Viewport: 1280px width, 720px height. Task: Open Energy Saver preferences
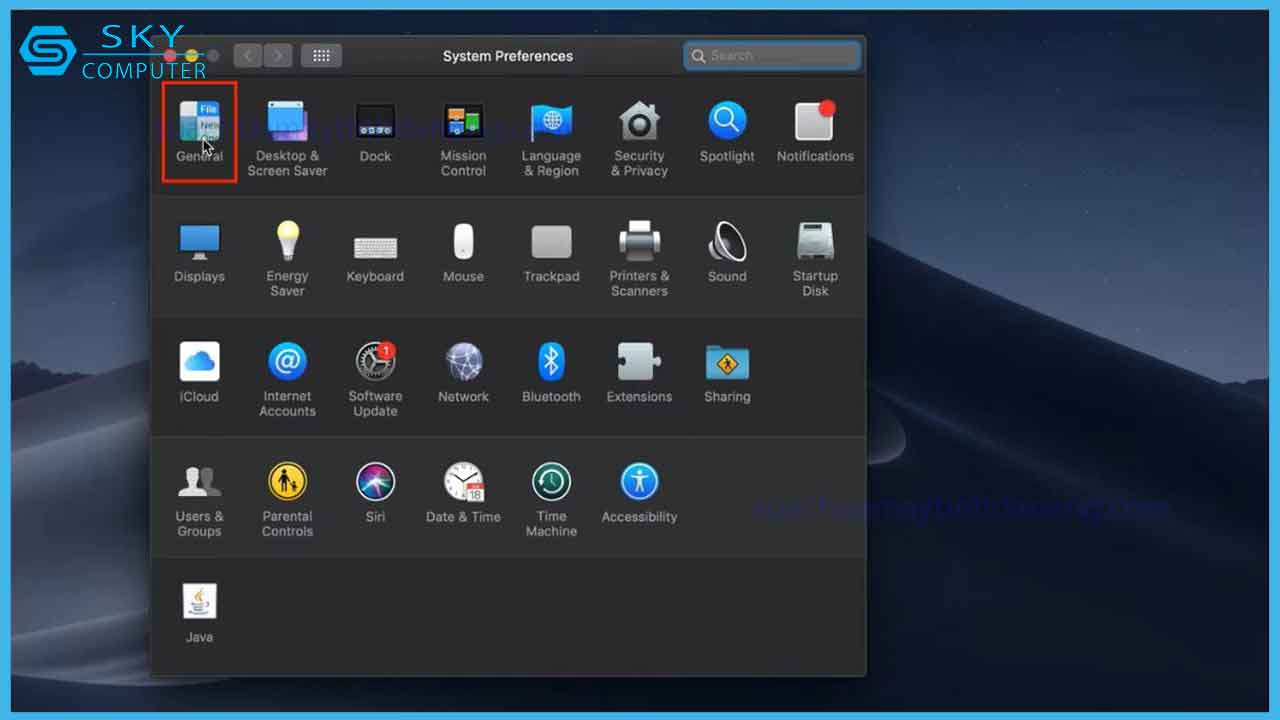click(x=287, y=258)
